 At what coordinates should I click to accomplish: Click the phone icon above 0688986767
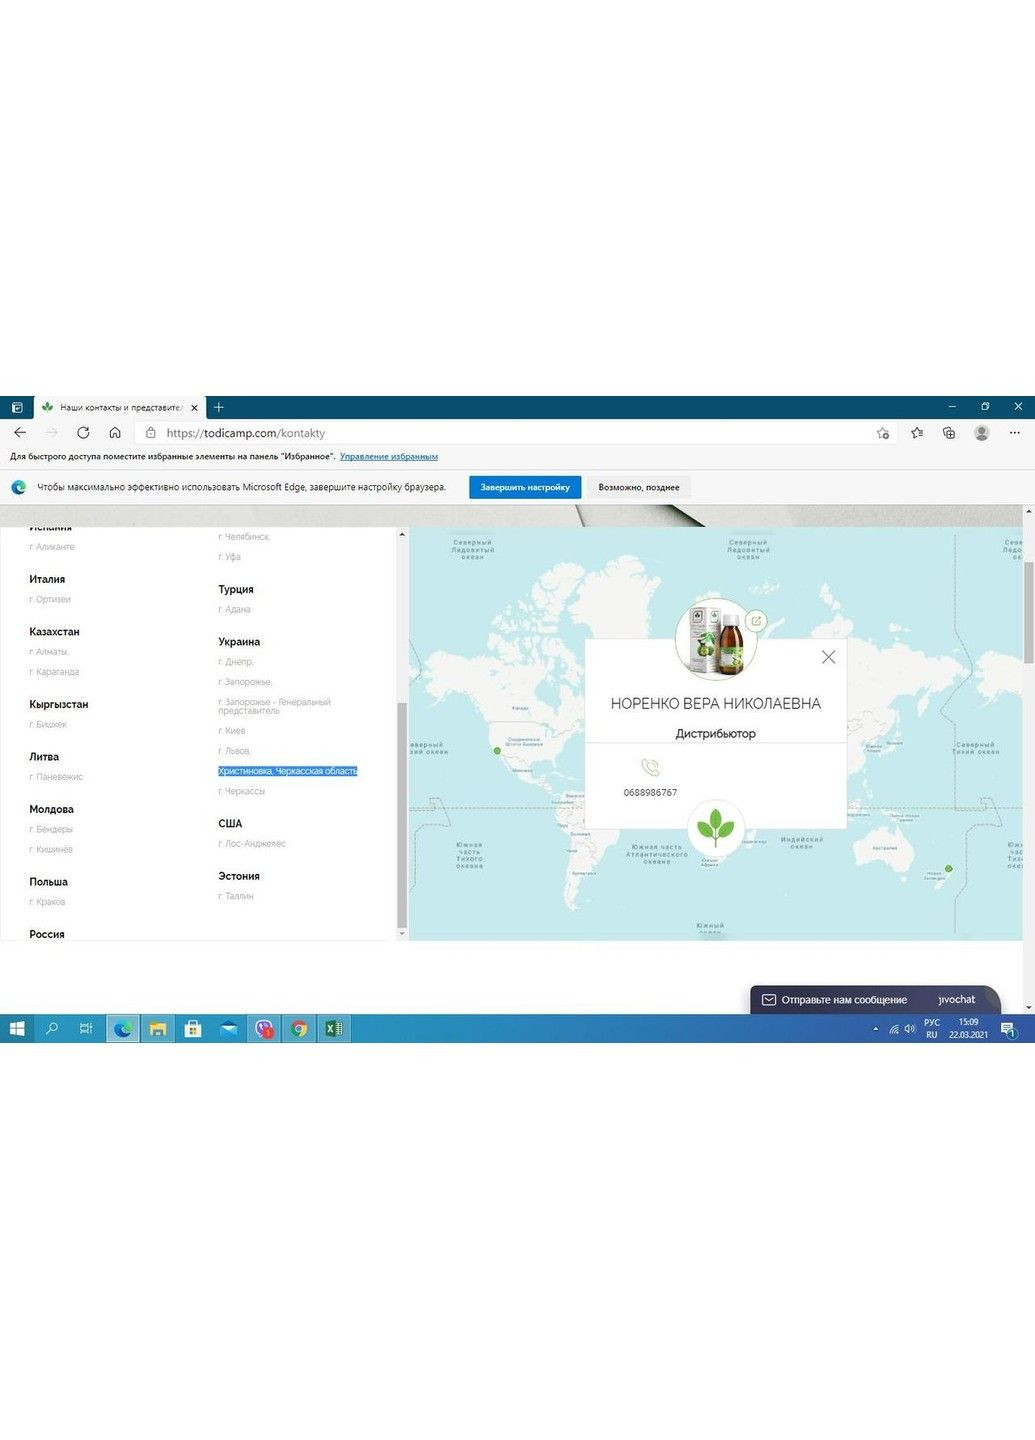pyautogui.click(x=650, y=768)
